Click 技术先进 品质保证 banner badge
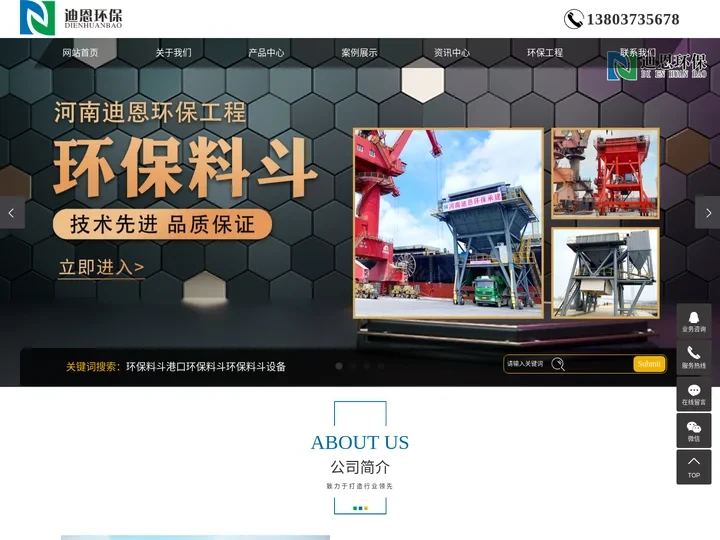The height and width of the screenshot is (540, 720). (162, 225)
